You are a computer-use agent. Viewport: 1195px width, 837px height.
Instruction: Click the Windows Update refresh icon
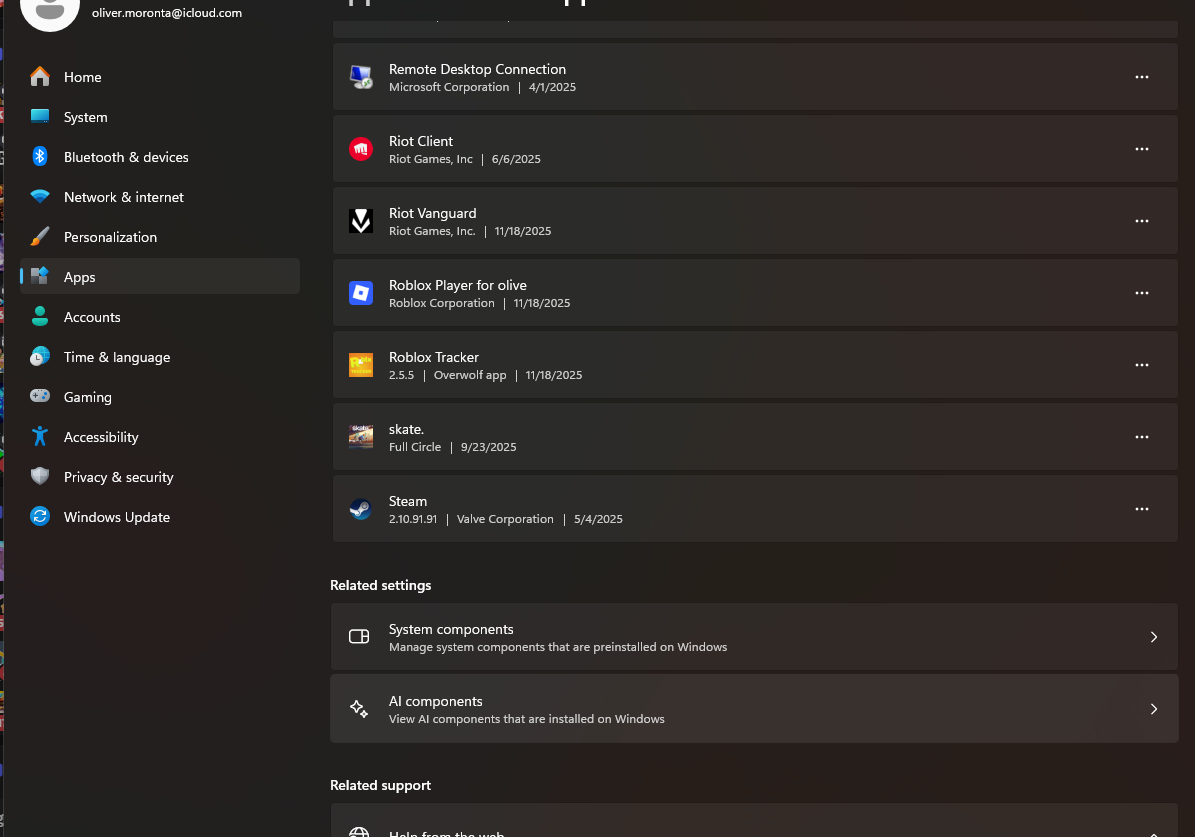pyautogui.click(x=40, y=516)
